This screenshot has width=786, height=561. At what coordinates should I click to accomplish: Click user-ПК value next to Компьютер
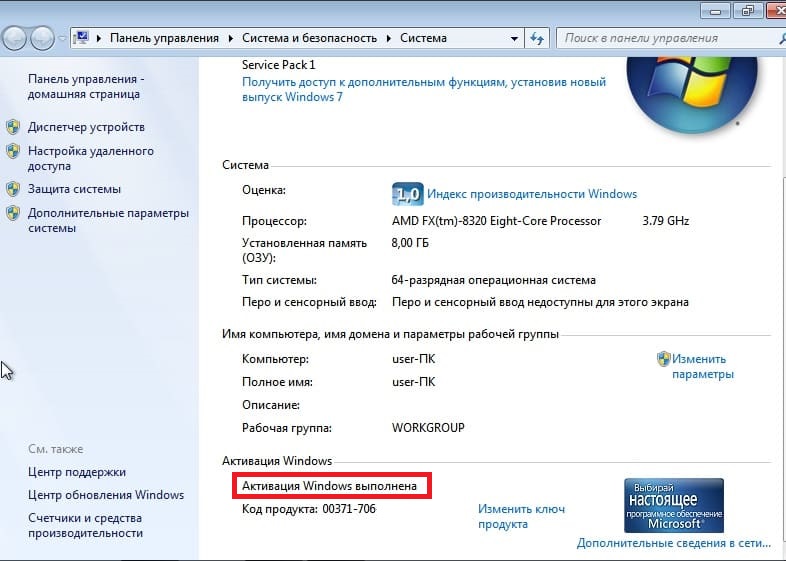(414, 359)
